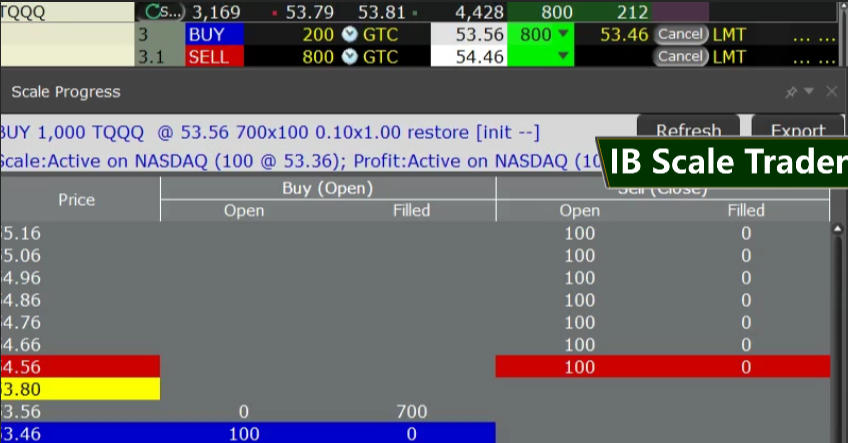Select the yellow 3.80 price row
The width and height of the screenshot is (848, 443).
(x=80, y=389)
